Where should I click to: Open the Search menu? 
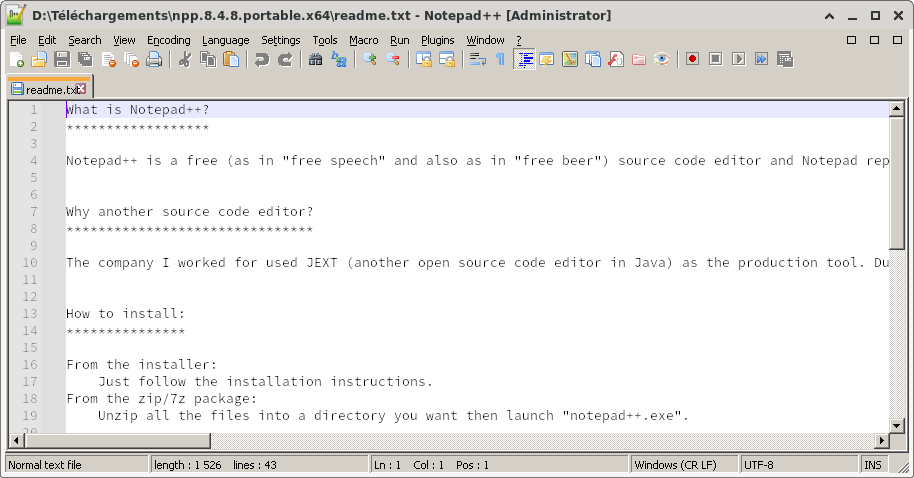[85, 40]
